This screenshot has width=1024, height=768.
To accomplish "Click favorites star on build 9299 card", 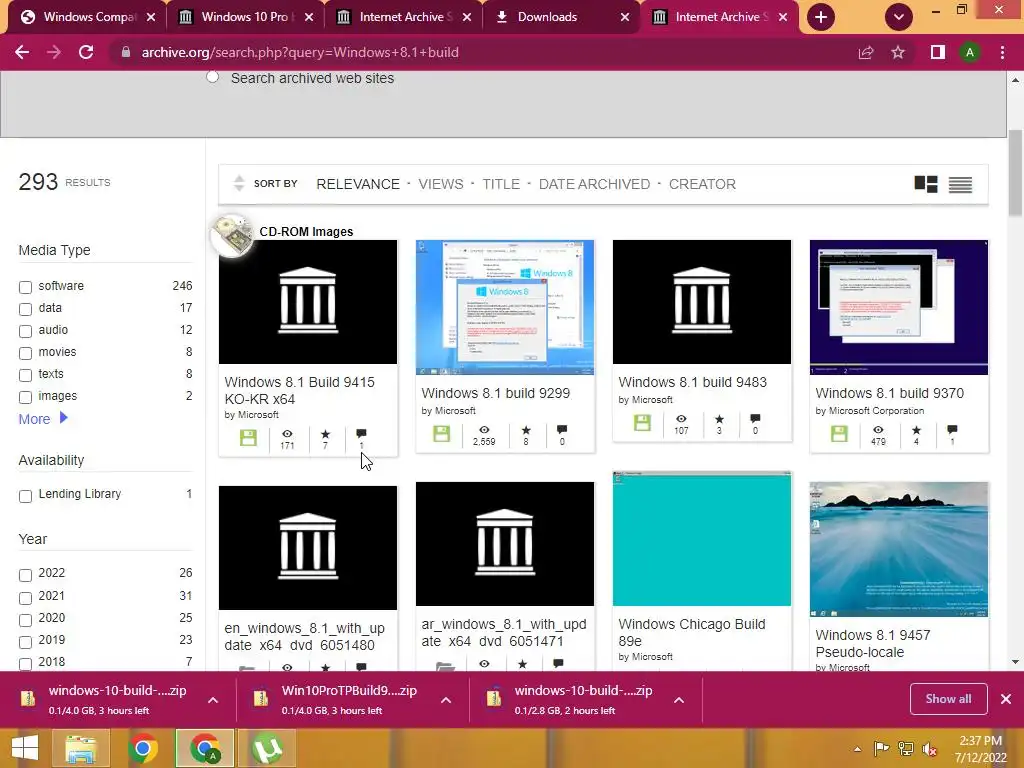I will (x=526, y=430).
